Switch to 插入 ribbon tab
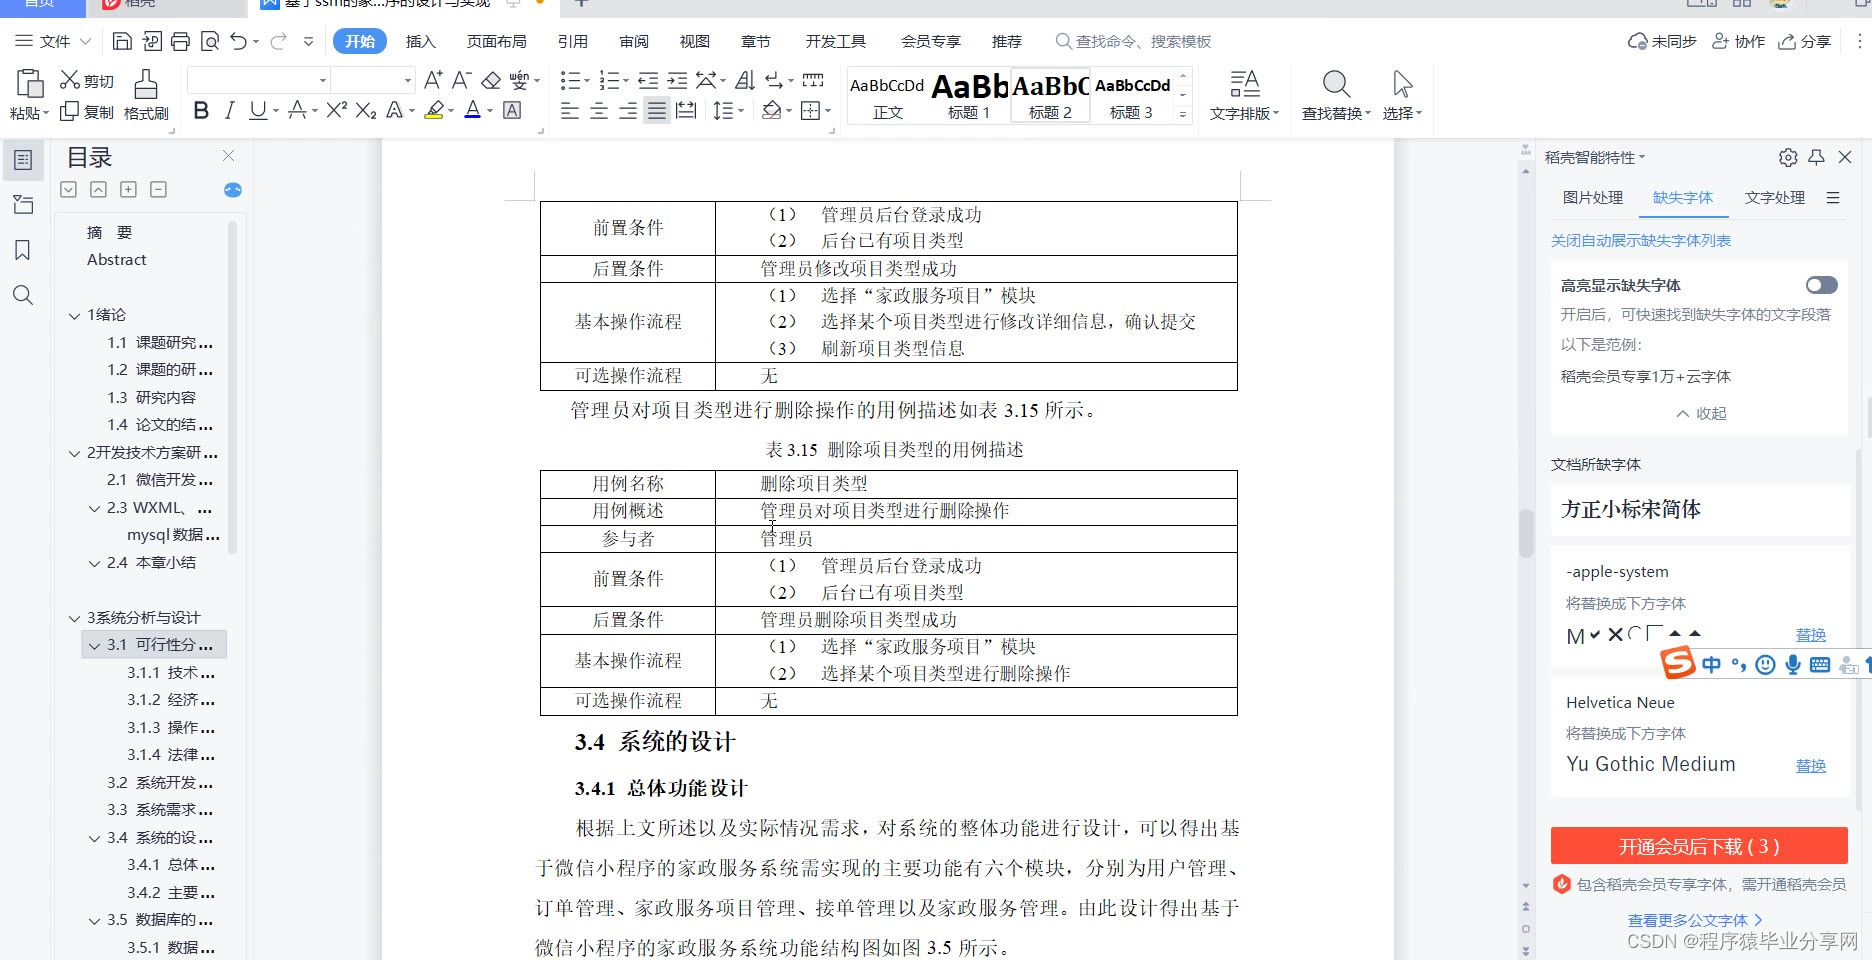Image resolution: width=1872 pixels, height=960 pixels. pyautogui.click(x=420, y=41)
